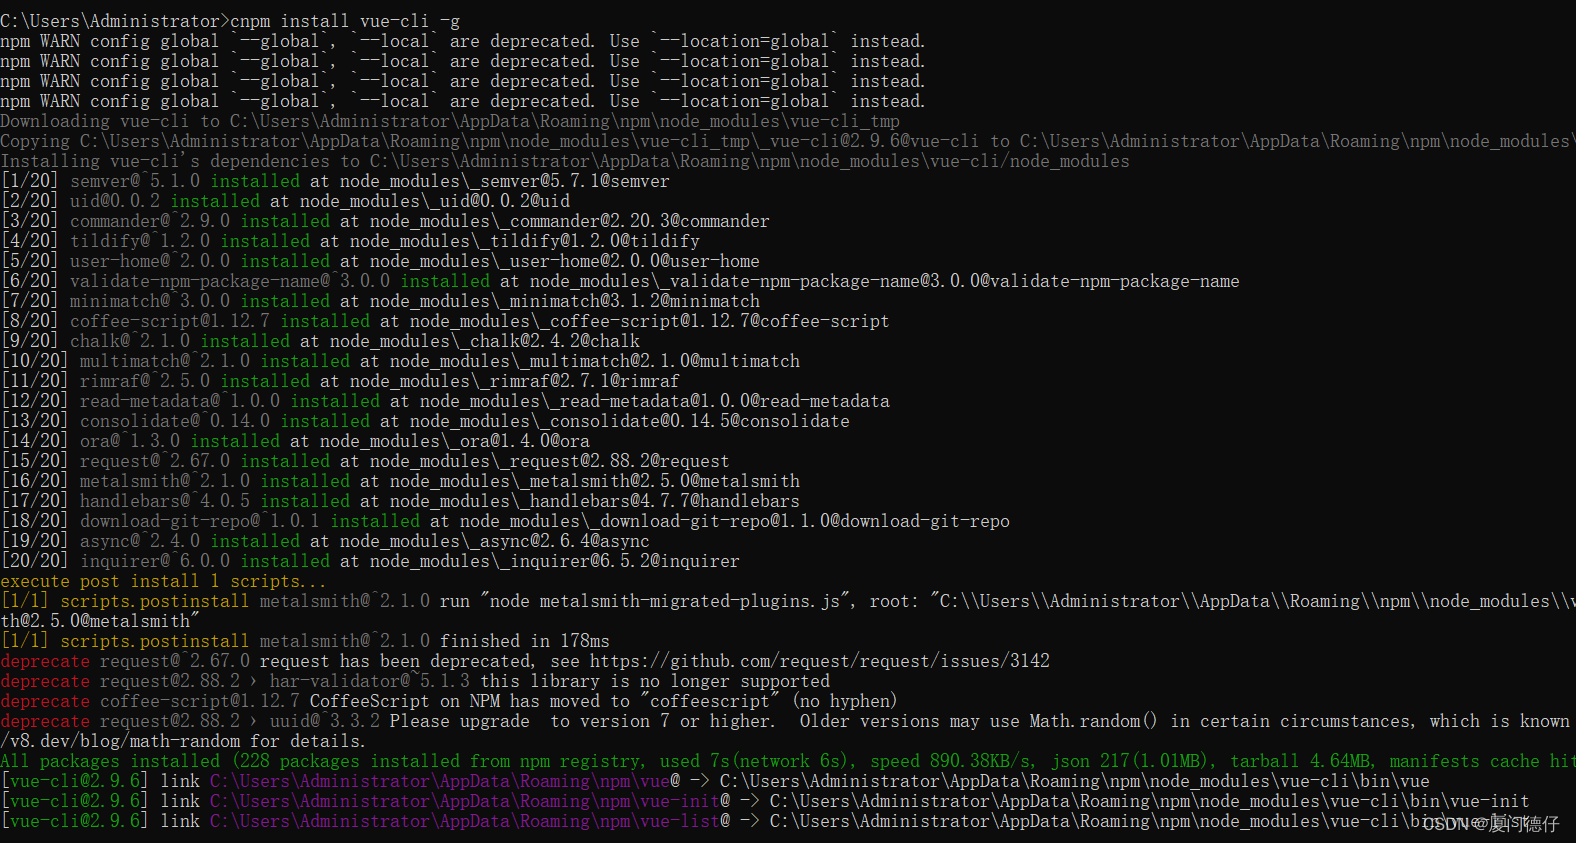Image resolution: width=1576 pixels, height=843 pixels.
Task: Click the command 'cnpm install vue-cli -g'
Action: [345, 21]
